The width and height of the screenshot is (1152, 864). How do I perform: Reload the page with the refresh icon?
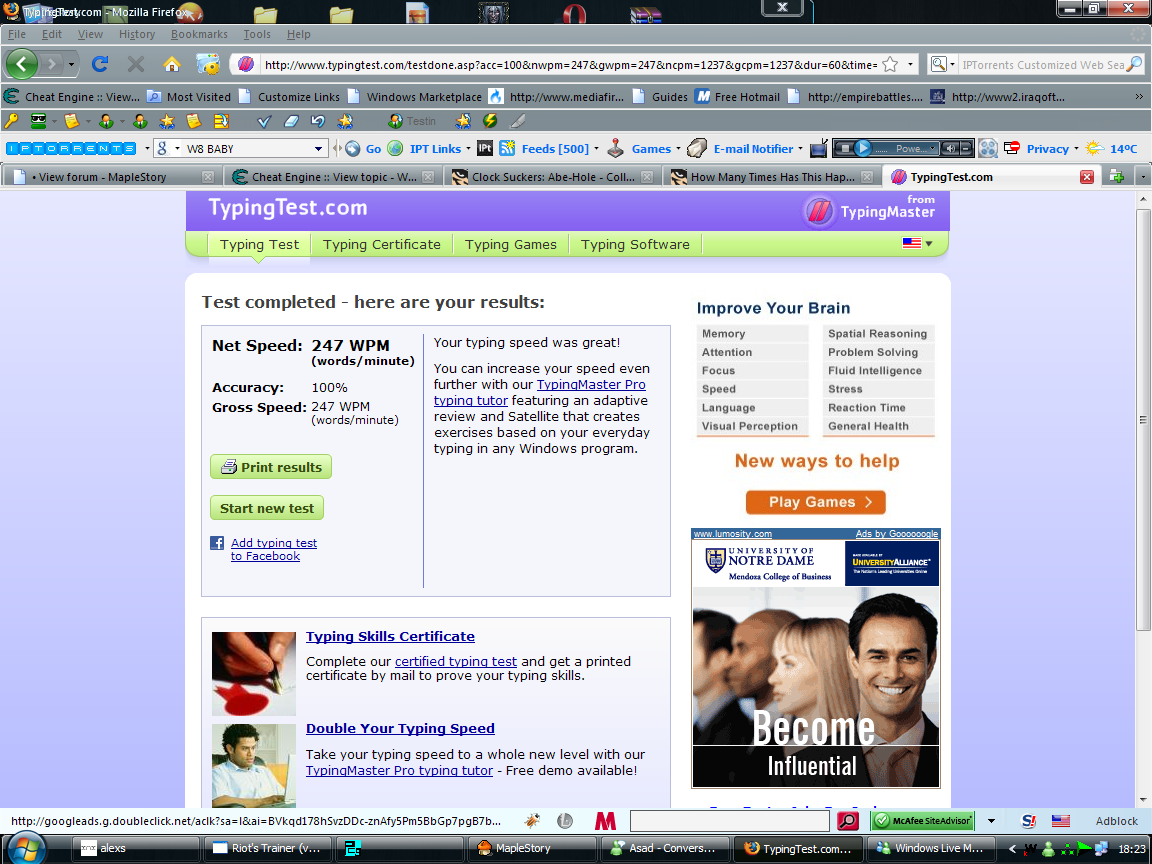pyautogui.click(x=100, y=65)
